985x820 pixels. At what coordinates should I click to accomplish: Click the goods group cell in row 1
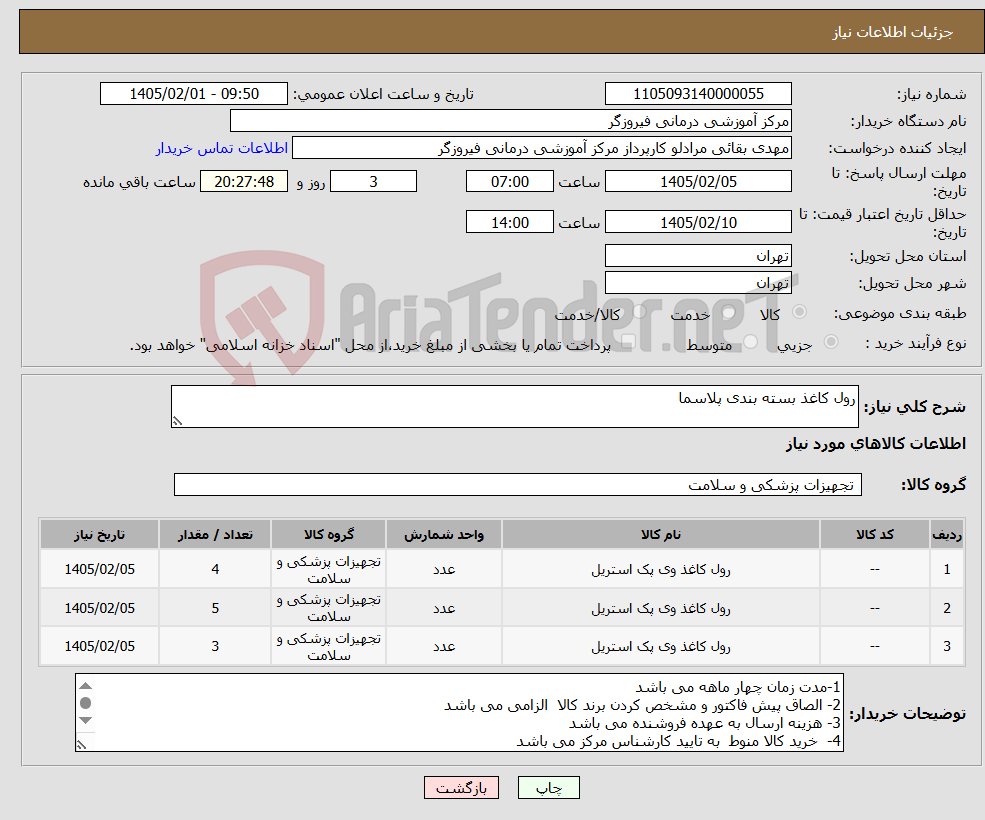(329, 569)
